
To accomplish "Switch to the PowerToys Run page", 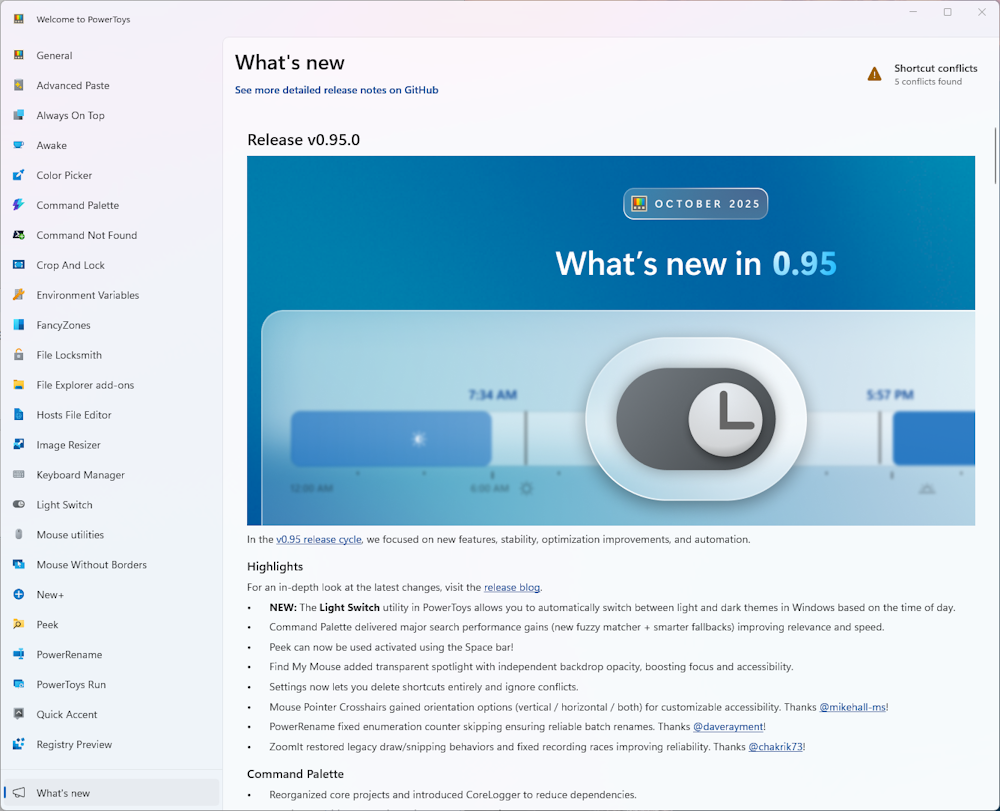I will click(x=70, y=685).
